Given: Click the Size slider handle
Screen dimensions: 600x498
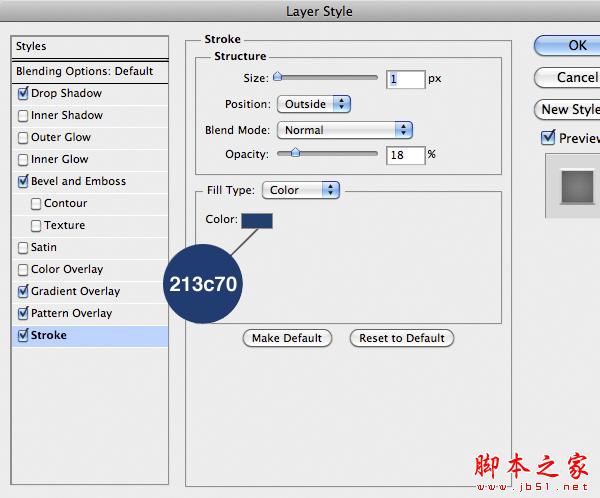Looking at the screenshot, I should point(277,77).
